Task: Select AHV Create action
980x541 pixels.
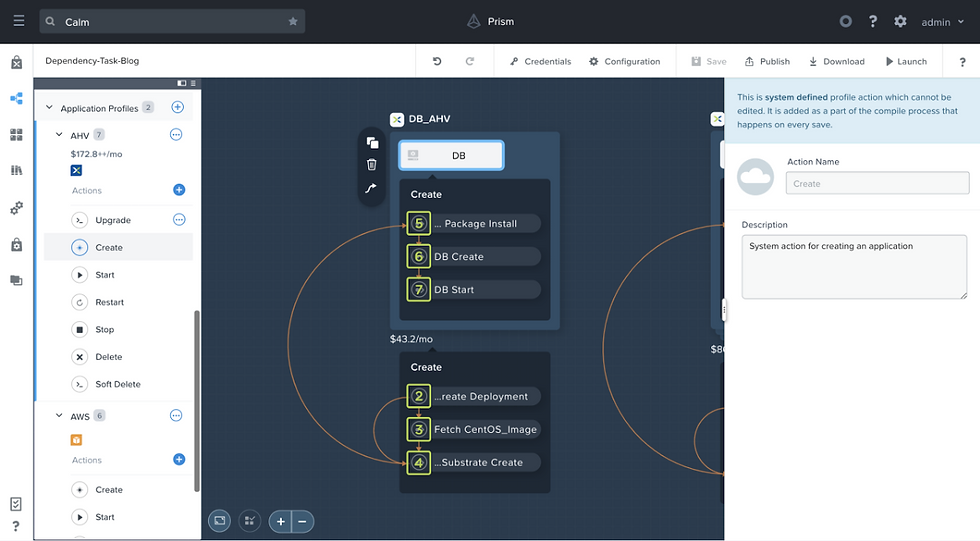Action: tap(118, 247)
